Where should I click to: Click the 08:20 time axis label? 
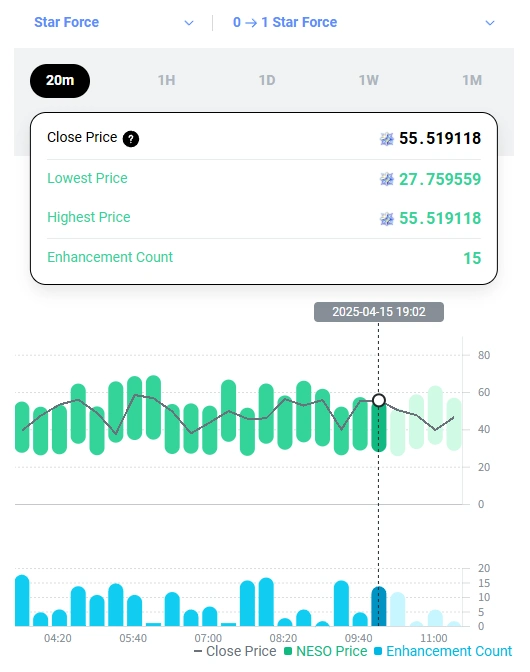[283, 638]
